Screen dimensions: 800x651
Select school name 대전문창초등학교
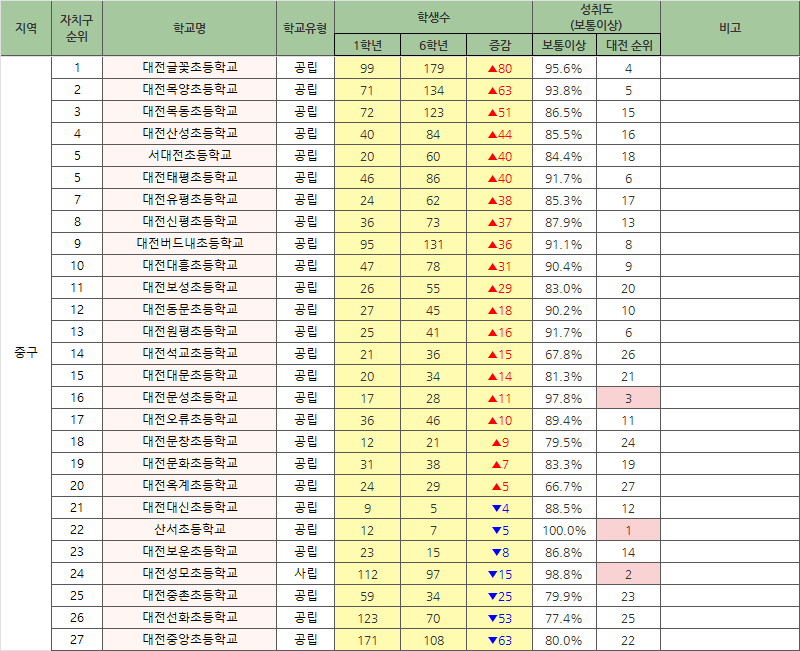tap(189, 441)
